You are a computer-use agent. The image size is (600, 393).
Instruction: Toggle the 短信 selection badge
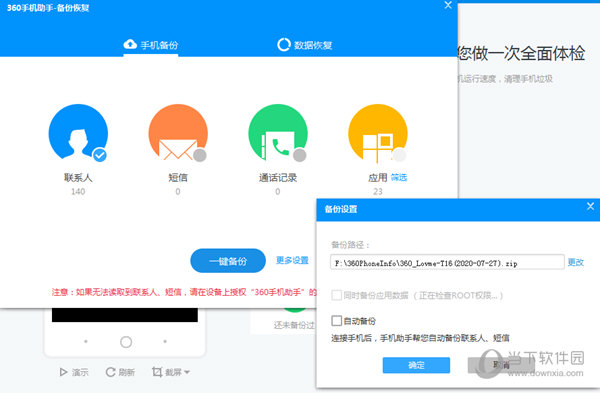coord(200,155)
